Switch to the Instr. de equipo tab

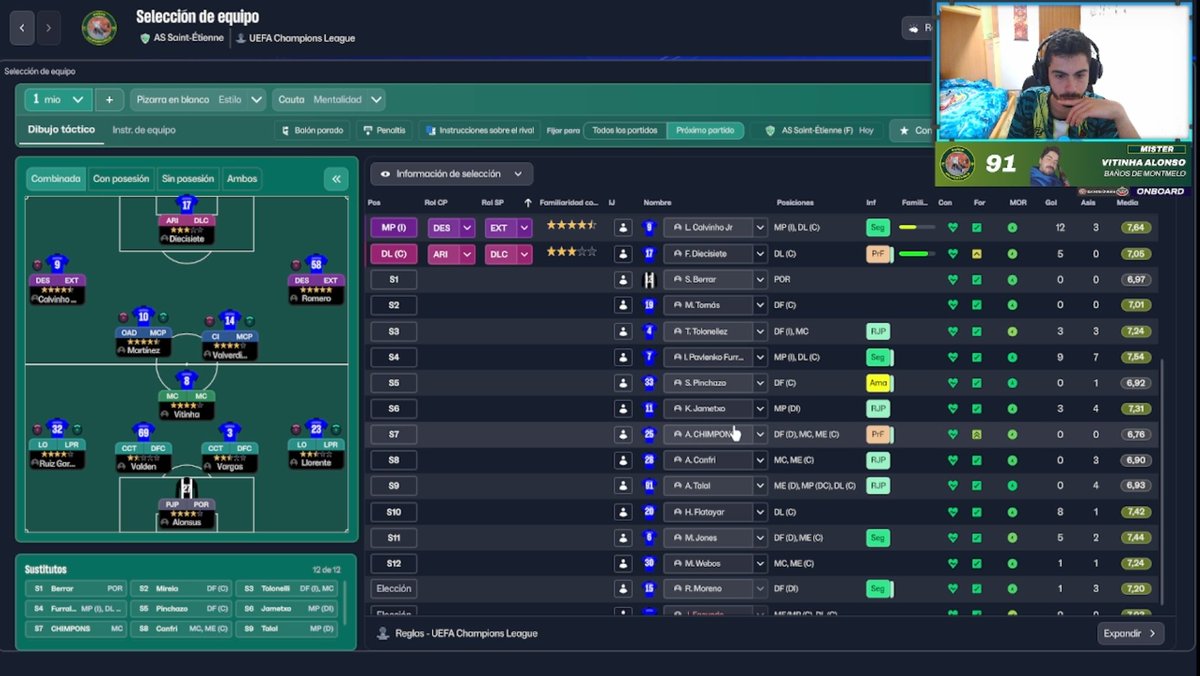[144, 130]
